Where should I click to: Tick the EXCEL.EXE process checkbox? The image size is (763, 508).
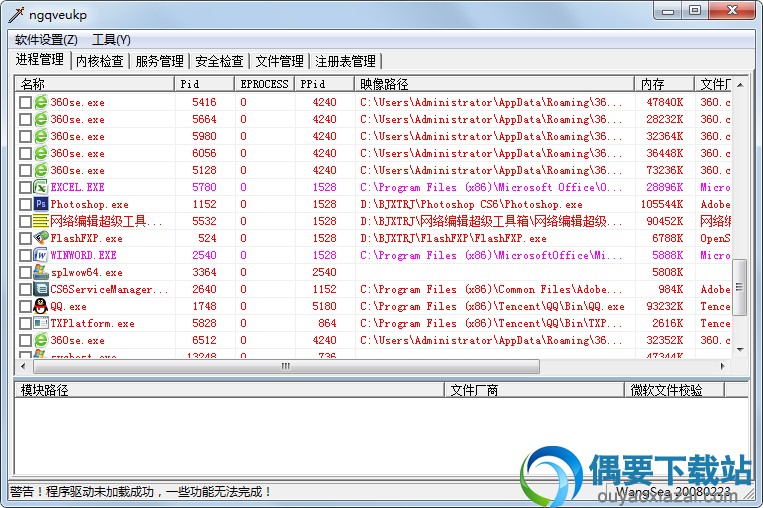[25, 187]
